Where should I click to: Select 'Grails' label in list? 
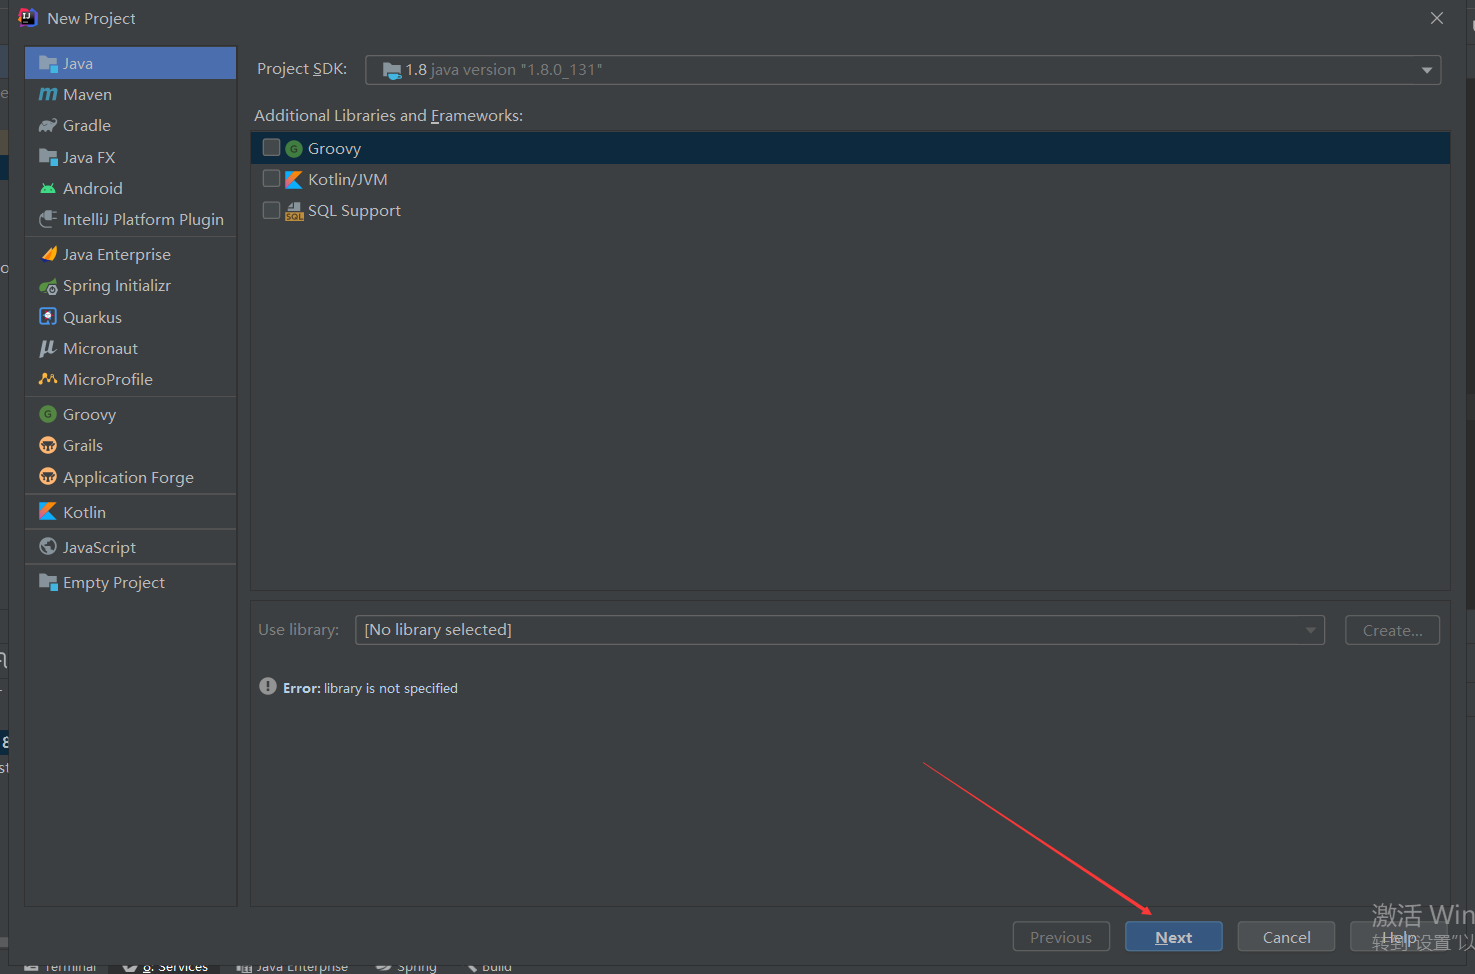[83, 445]
